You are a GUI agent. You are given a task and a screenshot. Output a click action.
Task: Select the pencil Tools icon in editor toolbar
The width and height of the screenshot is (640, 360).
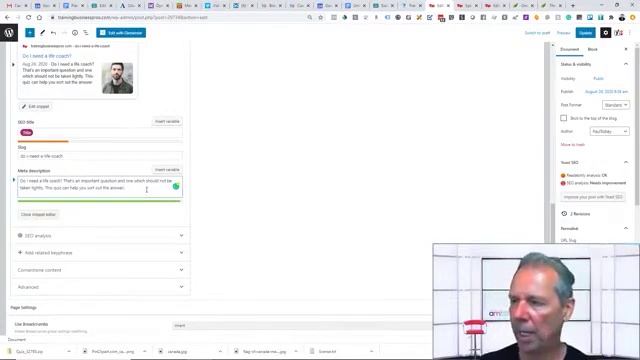pos(42,33)
